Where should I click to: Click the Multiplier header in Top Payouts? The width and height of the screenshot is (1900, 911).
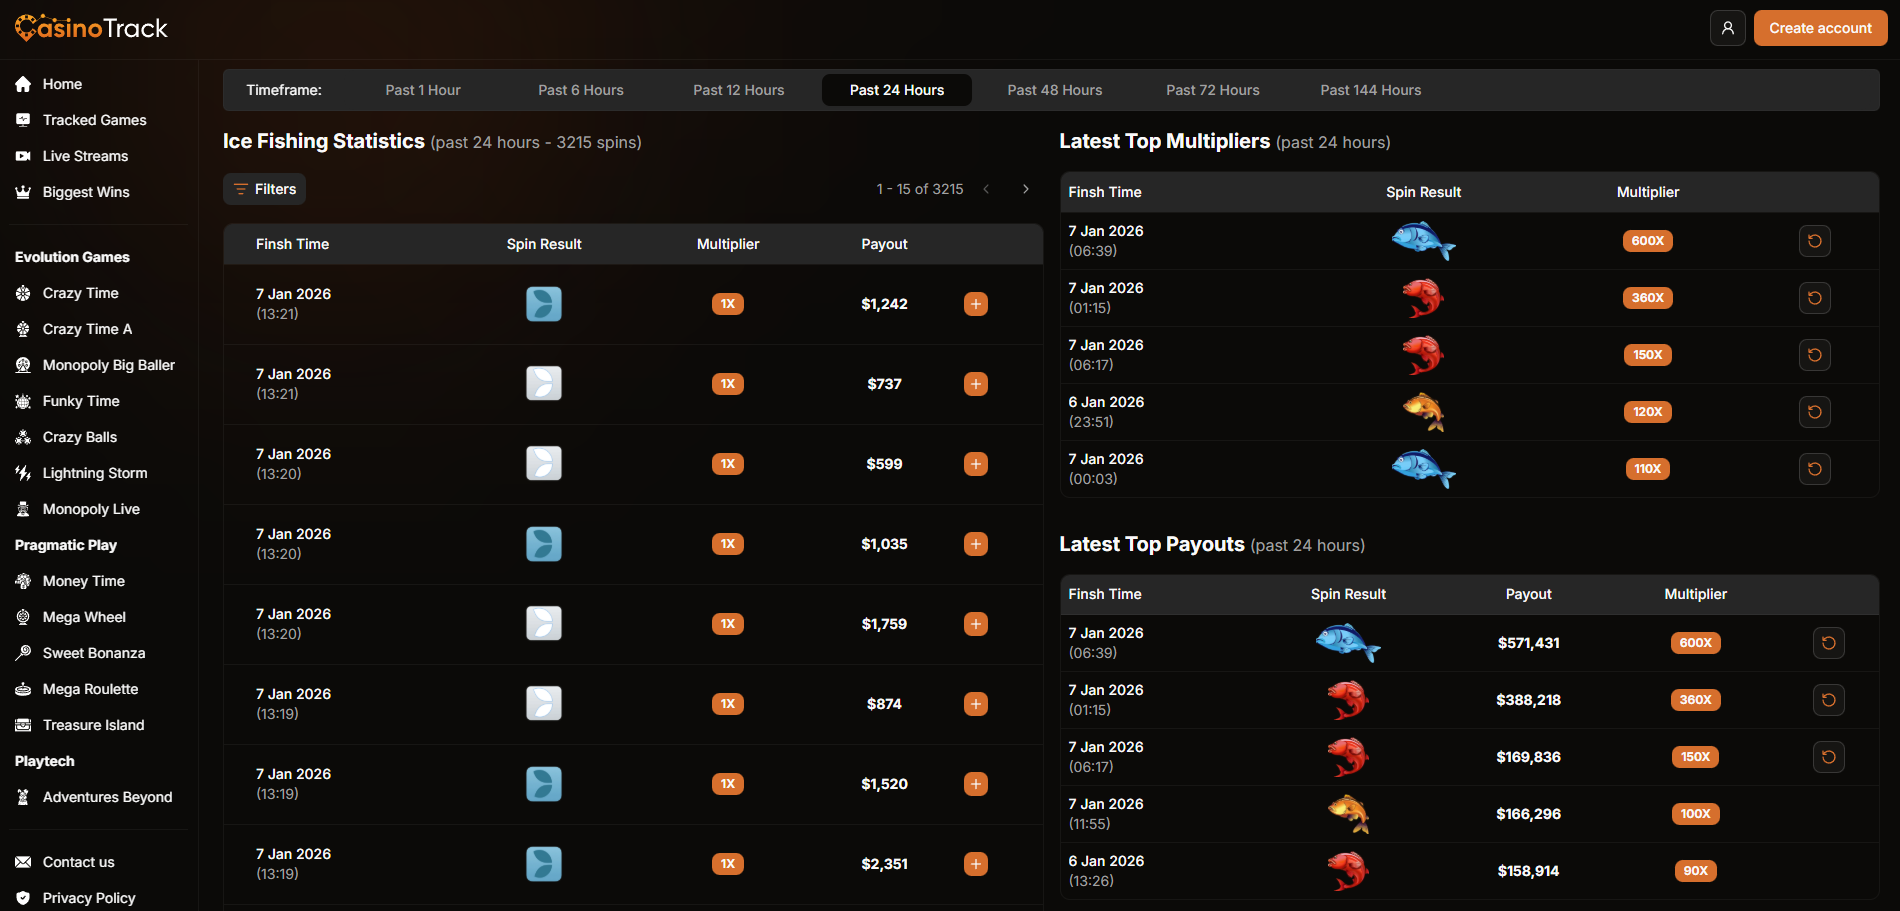tap(1695, 594)
